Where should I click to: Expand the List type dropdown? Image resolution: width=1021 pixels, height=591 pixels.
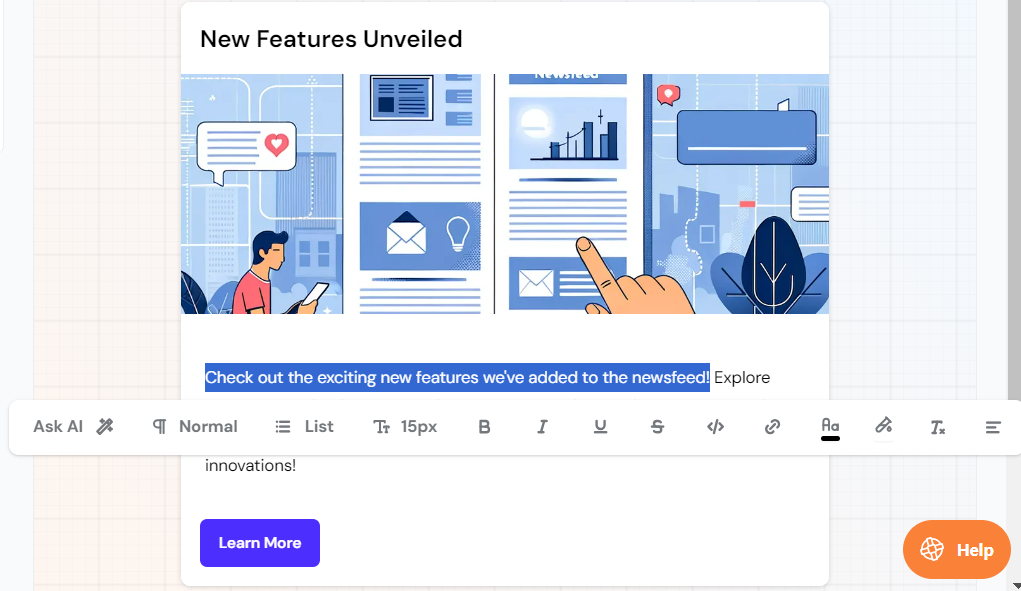point(304,427)
